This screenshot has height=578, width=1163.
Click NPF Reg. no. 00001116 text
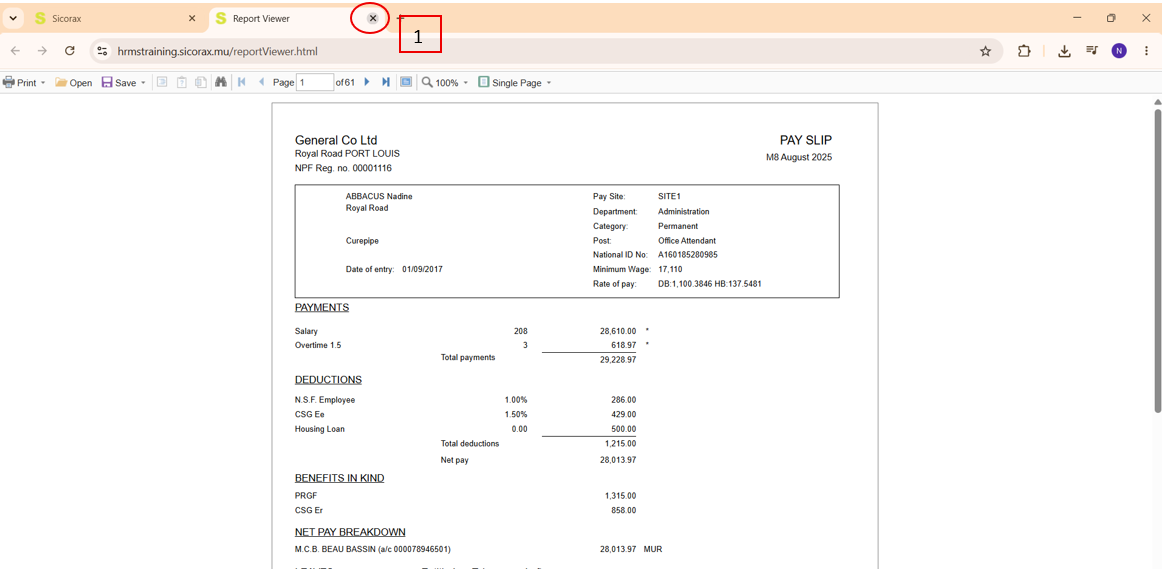pyautogui.click(x=343, y=168)
